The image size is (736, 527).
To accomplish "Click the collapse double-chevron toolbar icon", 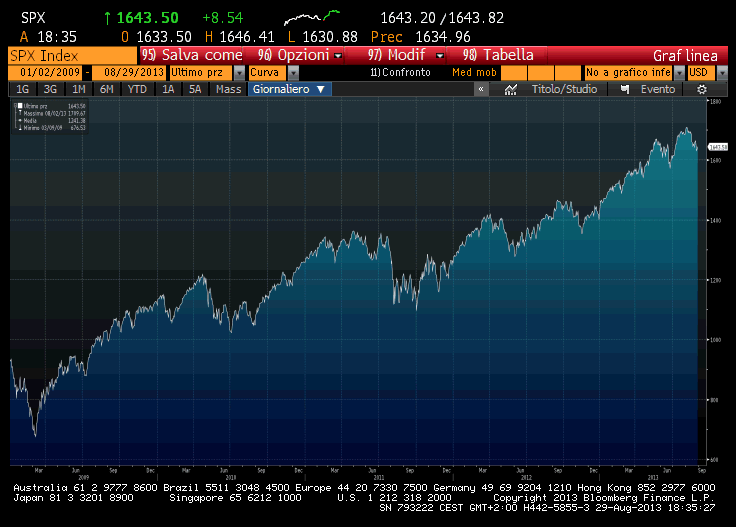I will [x=481, y=89].
